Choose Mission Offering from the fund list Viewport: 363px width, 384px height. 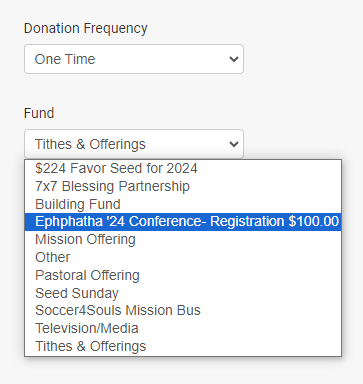pyautogui.click(x=183, y=239)
